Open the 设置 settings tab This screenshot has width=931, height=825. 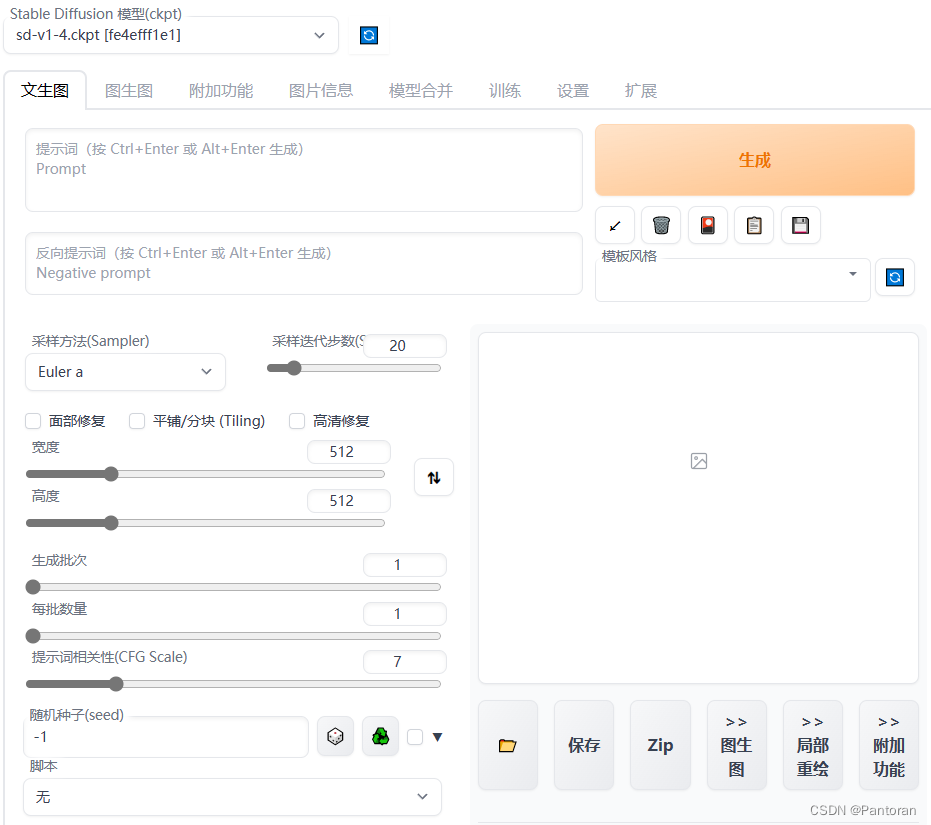pyautogui.click(x=573, y=91)
